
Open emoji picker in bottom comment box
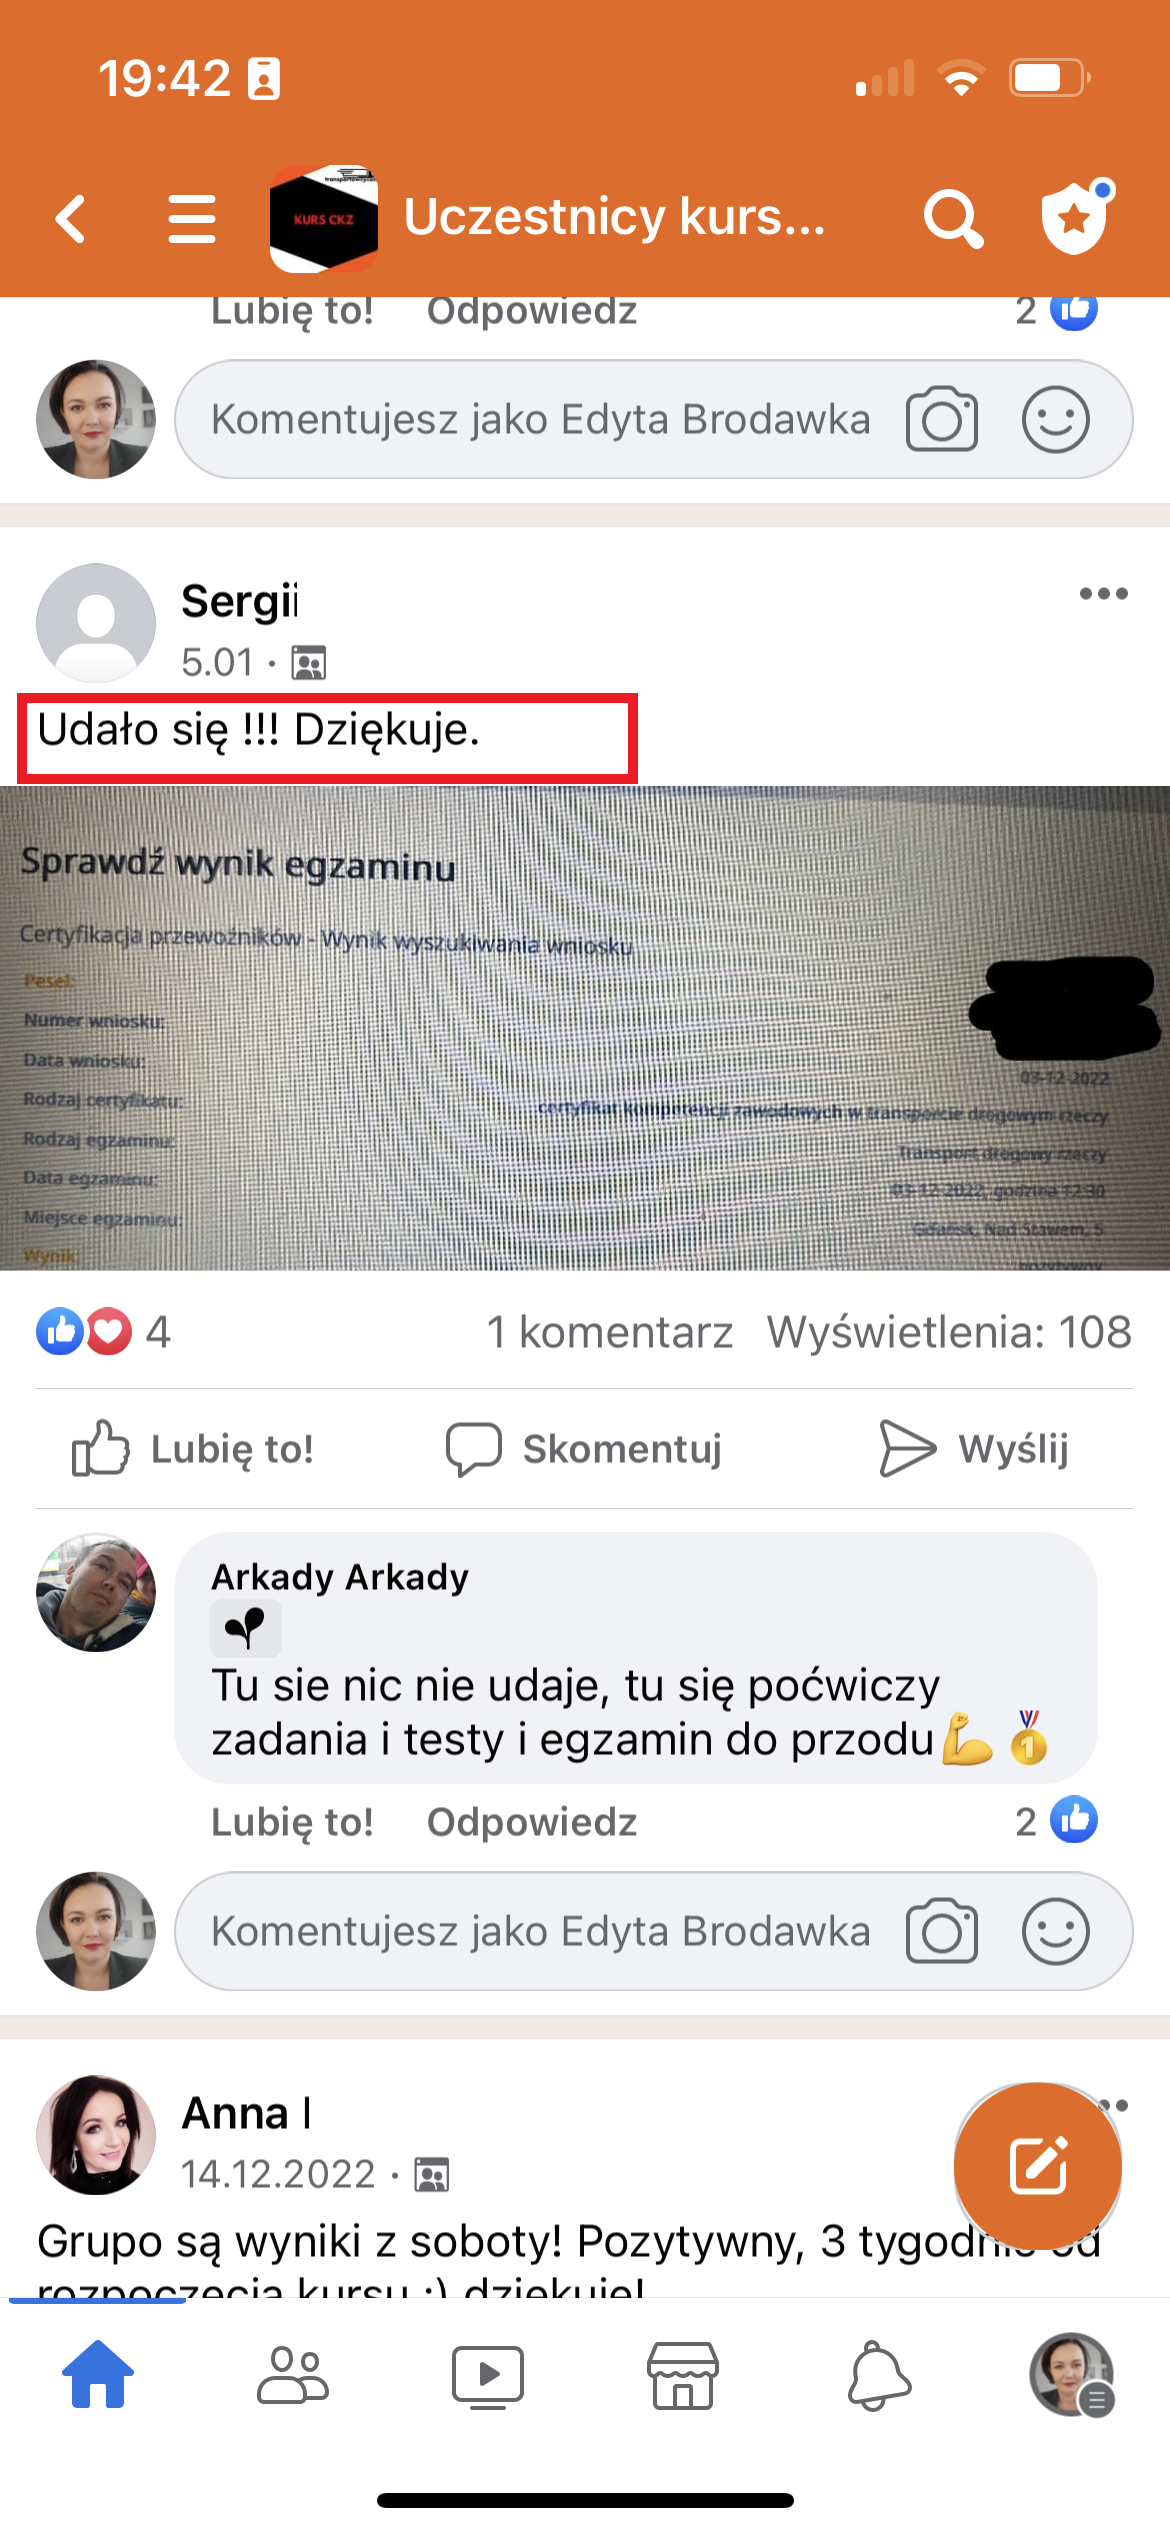(x=1055, y=1931)
